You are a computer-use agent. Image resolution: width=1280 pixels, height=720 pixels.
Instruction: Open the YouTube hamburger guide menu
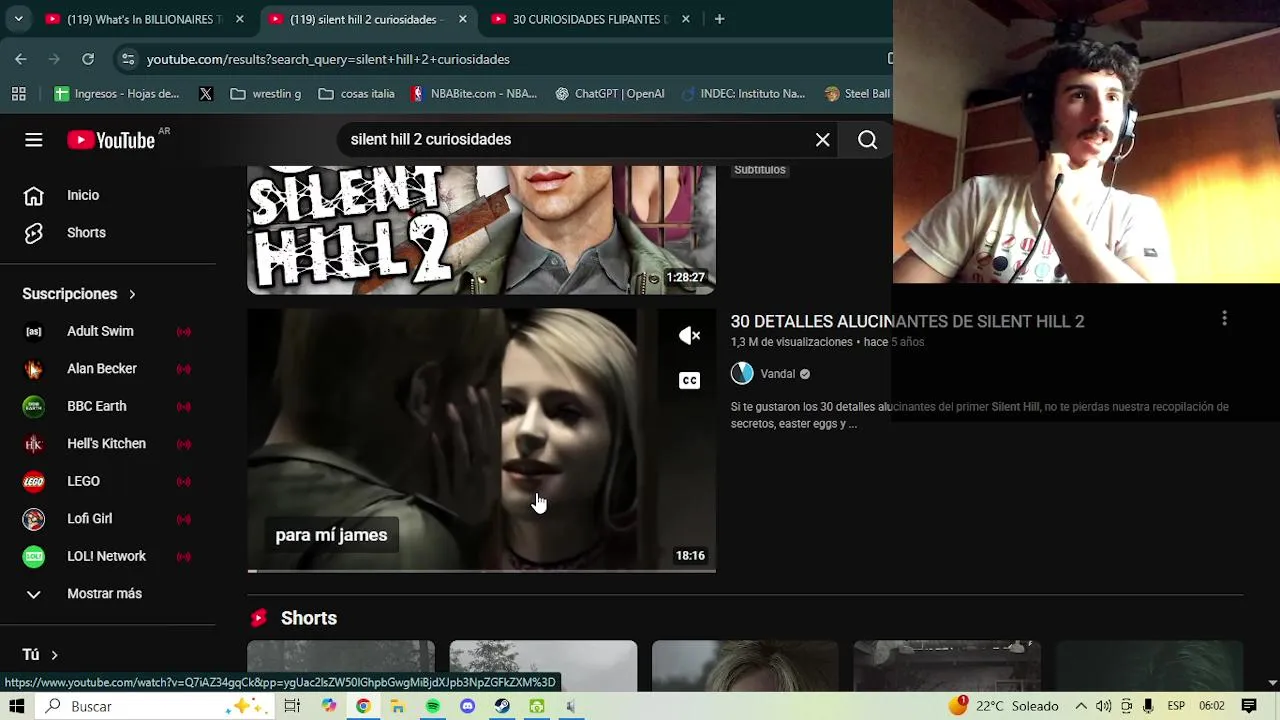click(34, 140)
